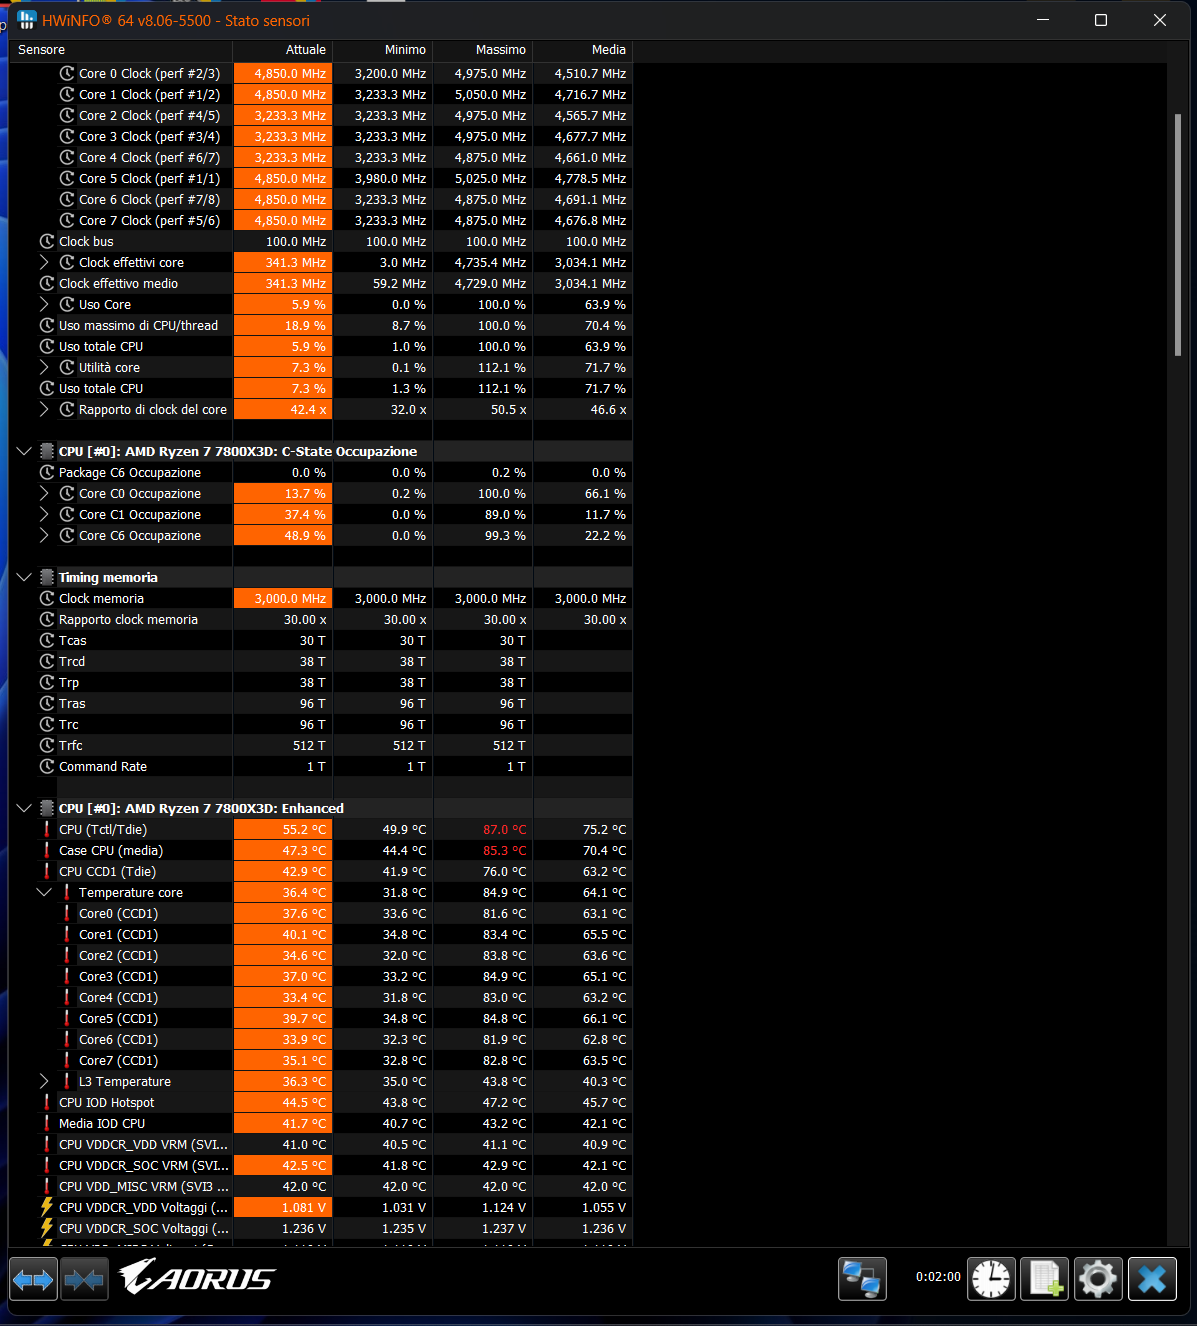Expand the Utilità core row
The height and width of the screenshot is (1326, 1197).
click(x=44, y=367)
